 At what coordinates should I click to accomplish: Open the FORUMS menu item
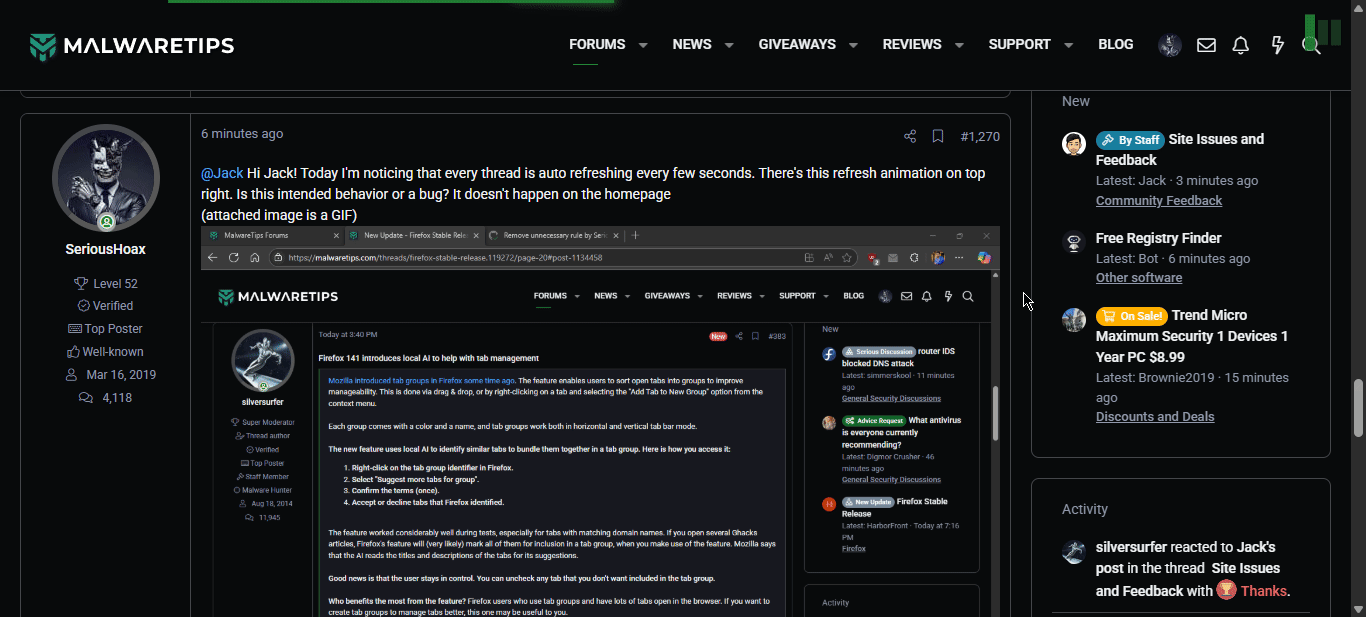pos(597,44)
